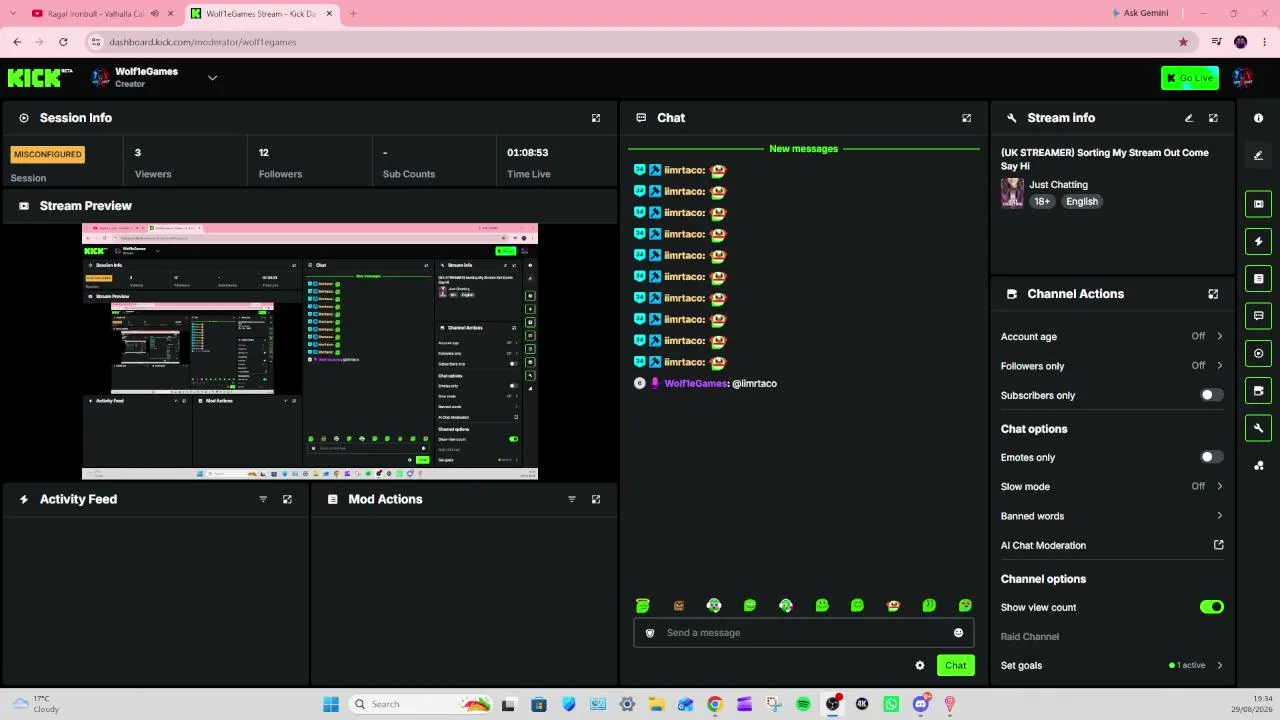Switch to the Ragal Ironbull browser tab
1280x720 pixels.
[x=95, y=13]
